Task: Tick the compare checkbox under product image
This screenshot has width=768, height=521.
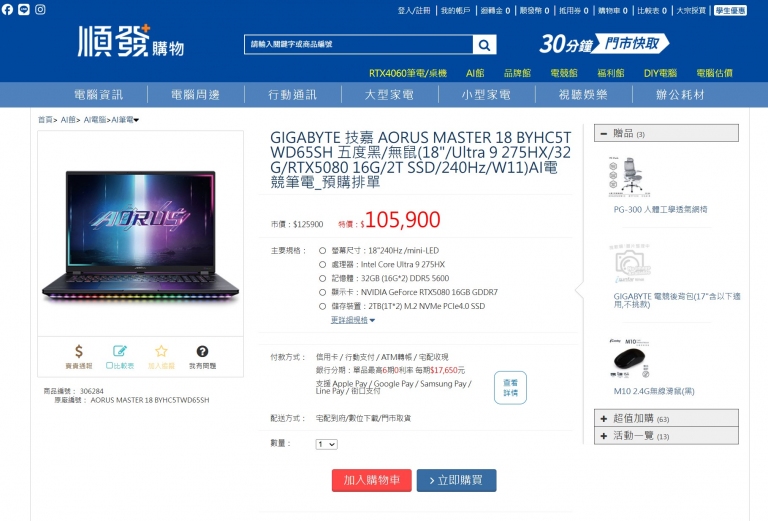Action: (x=109, y=366)
